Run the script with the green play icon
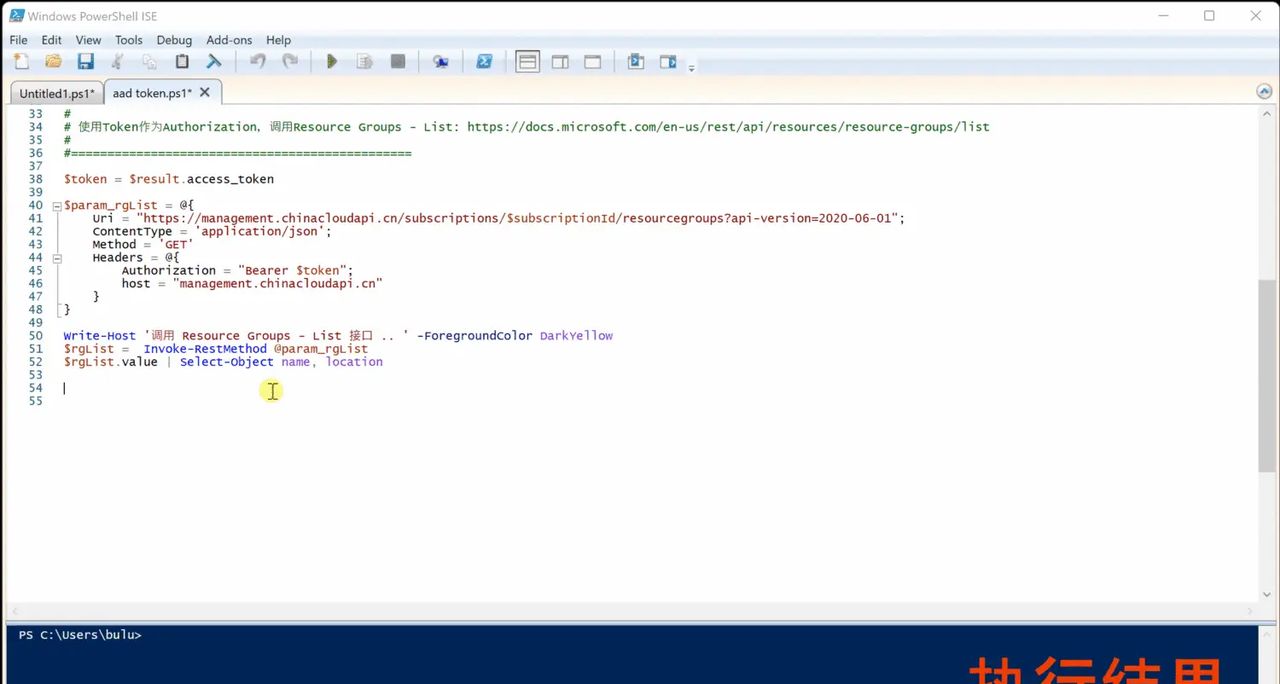This screenshot has width=1280, height=684. click(332, 62)
